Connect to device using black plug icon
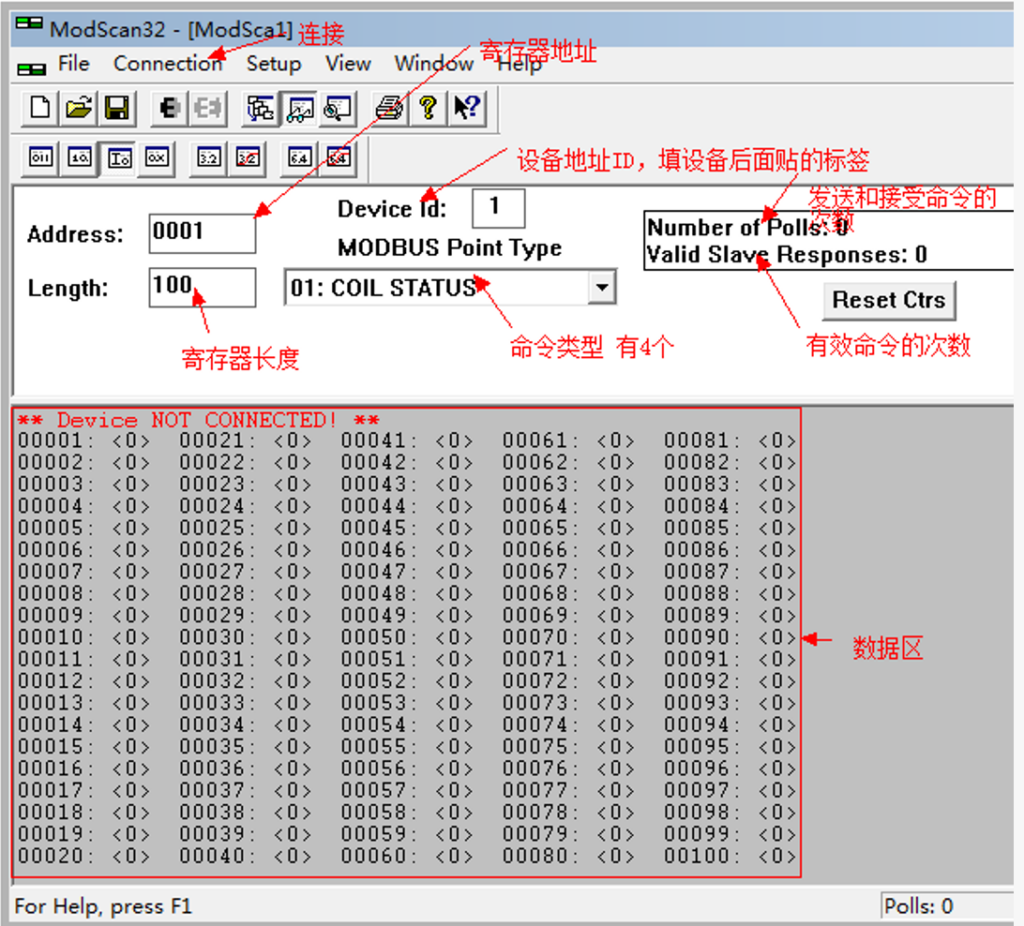 click(169, 108)
